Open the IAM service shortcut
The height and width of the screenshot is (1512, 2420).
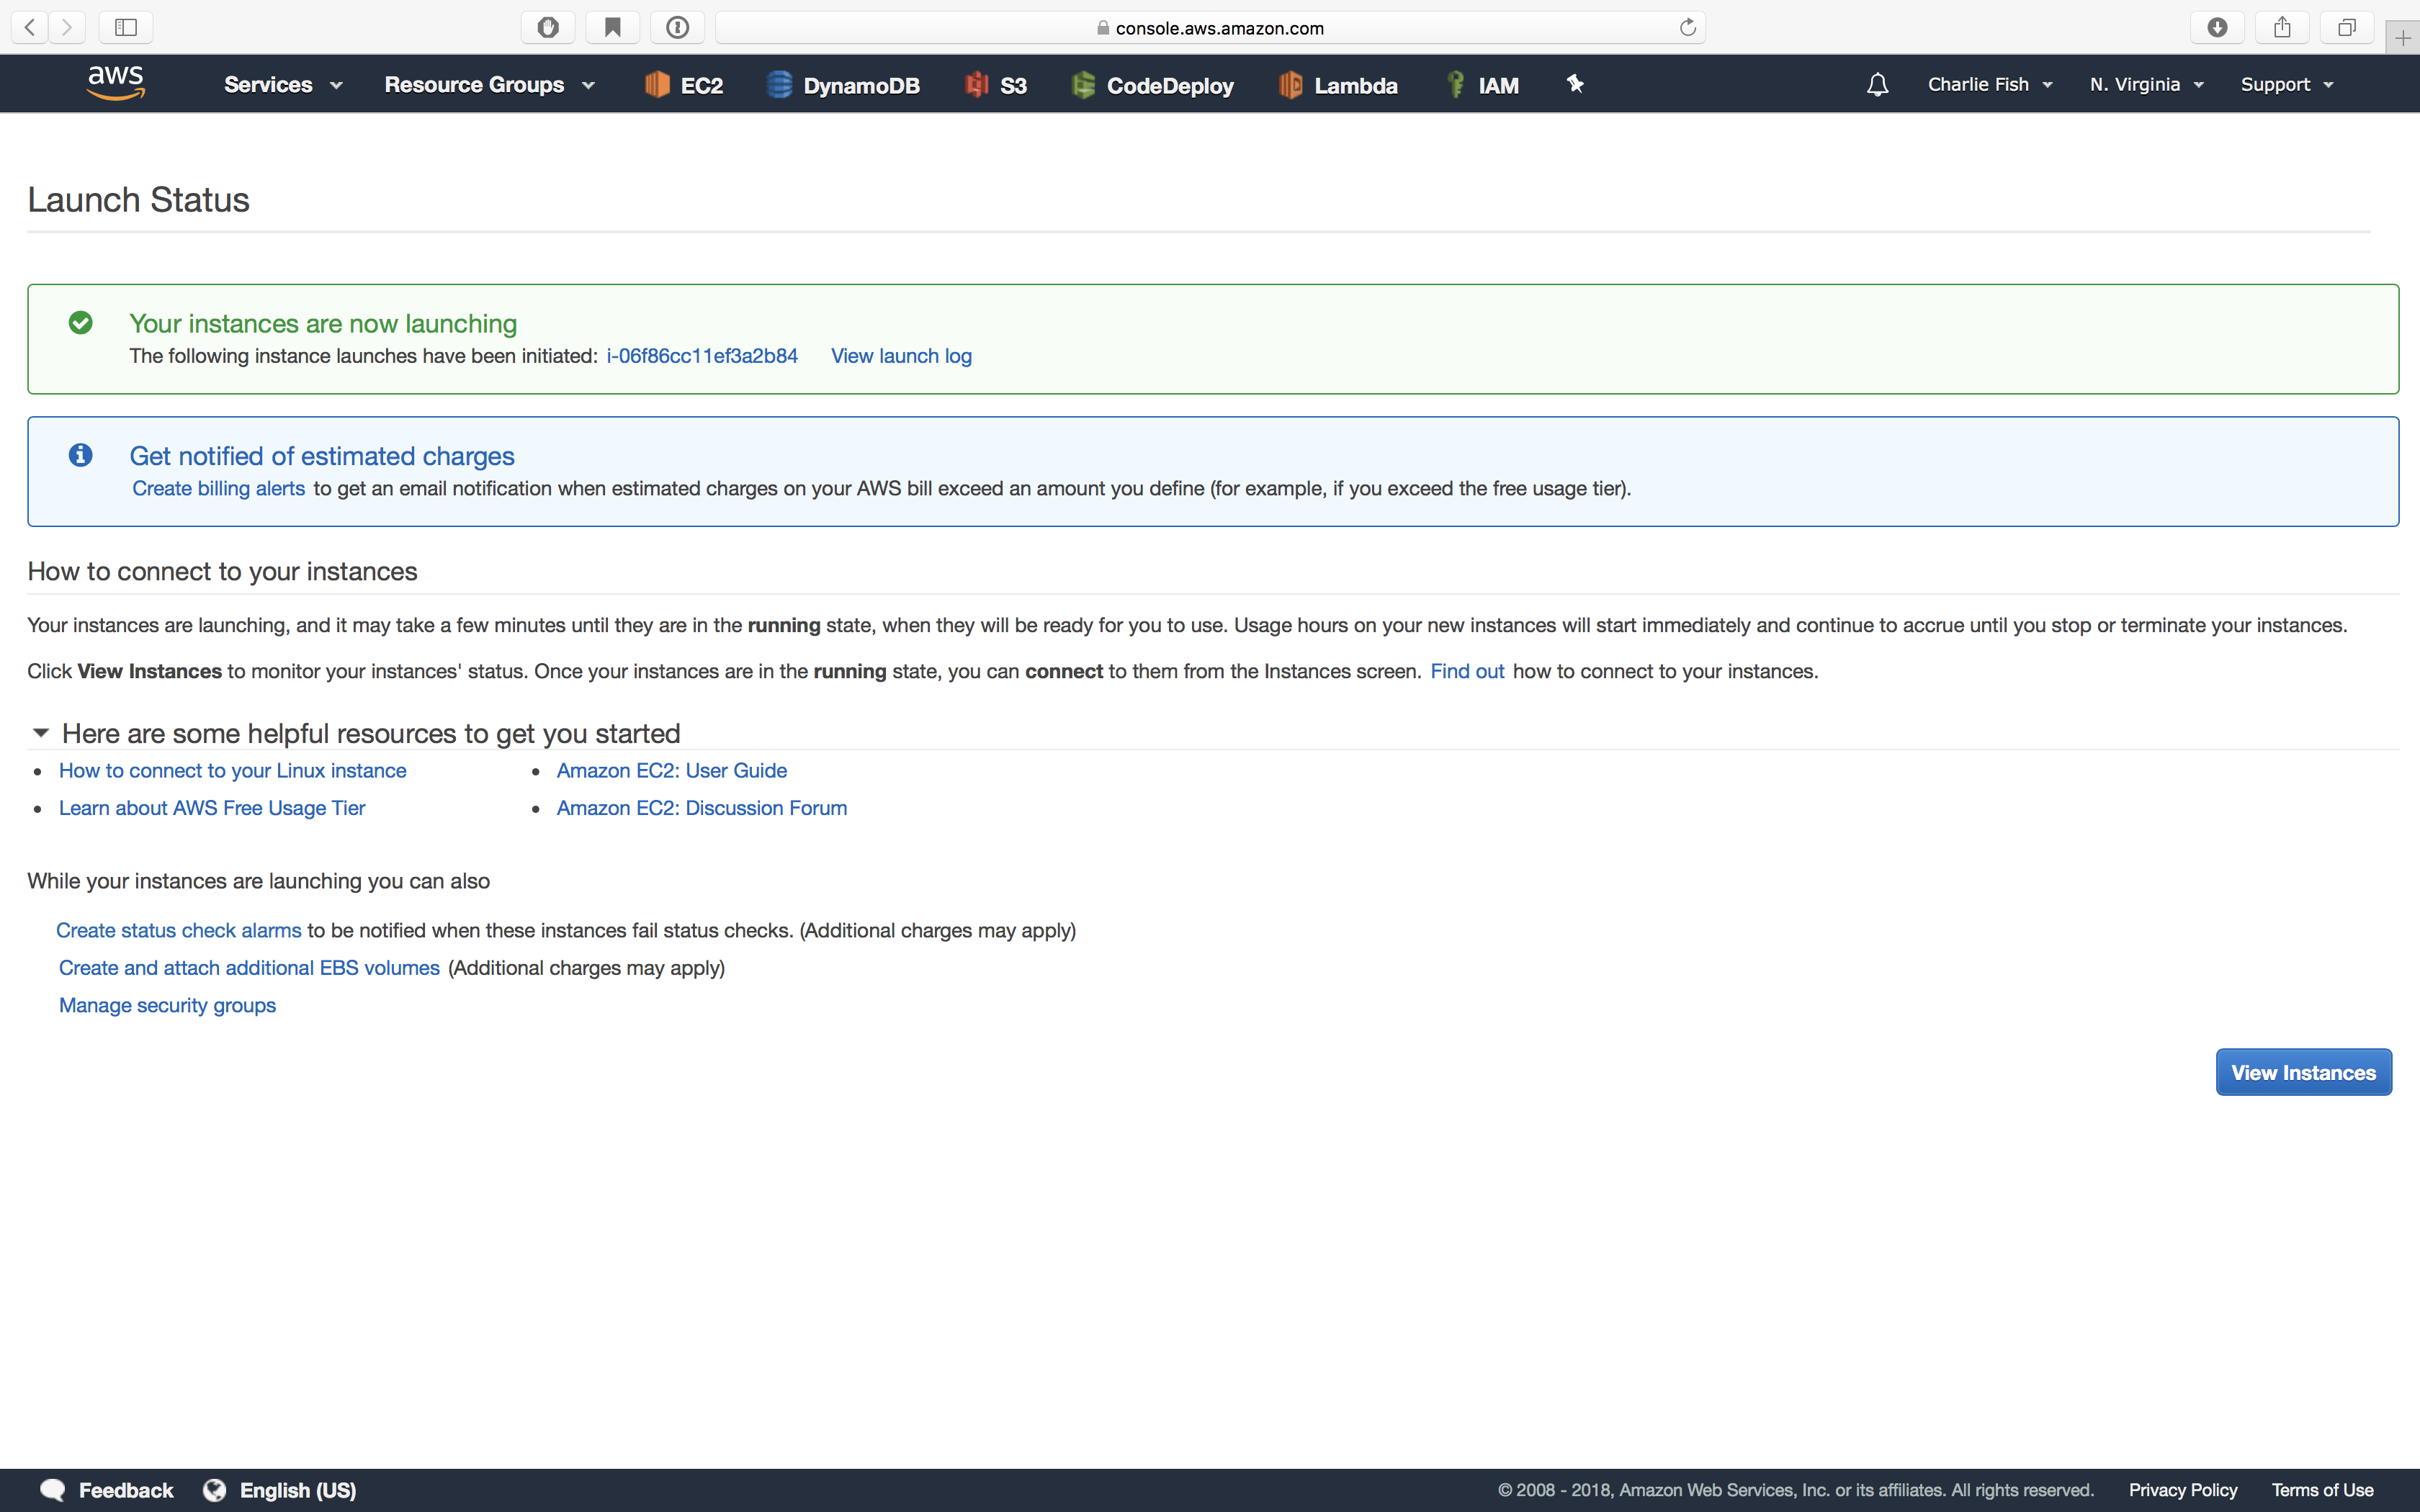tap(1483, 84)
